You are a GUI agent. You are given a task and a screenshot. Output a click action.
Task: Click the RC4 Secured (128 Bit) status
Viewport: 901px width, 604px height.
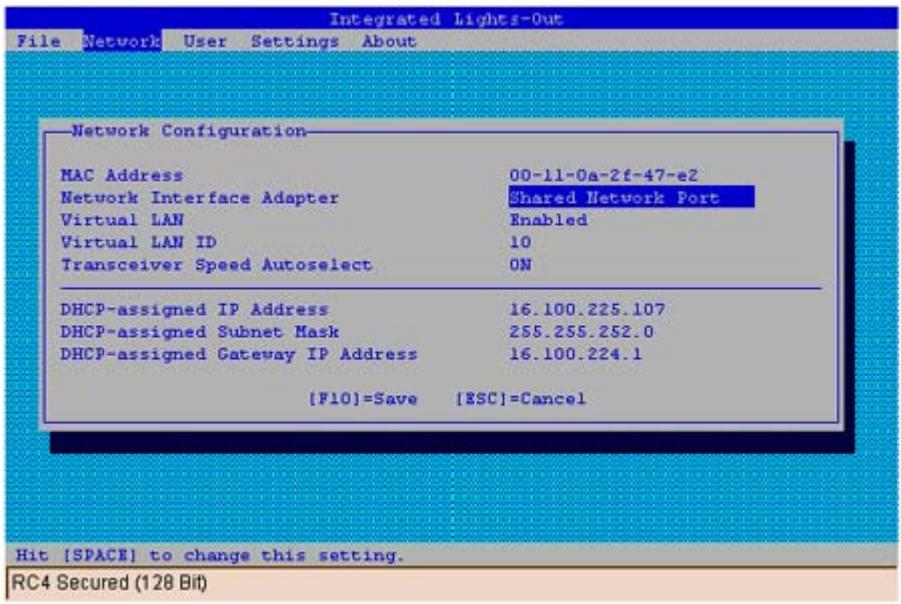point(109,582)
